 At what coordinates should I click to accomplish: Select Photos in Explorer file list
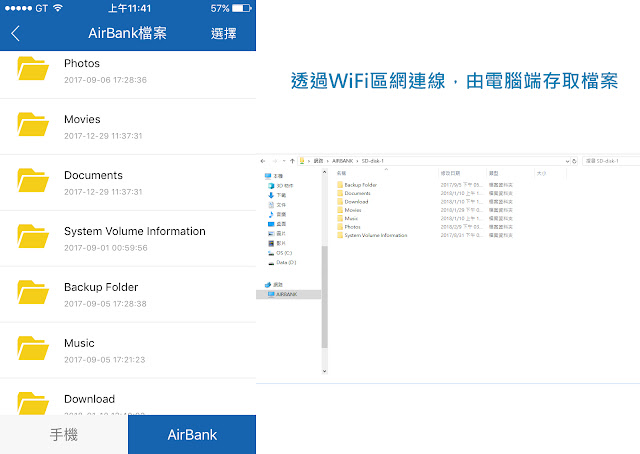pyautogui.click(x=349, y=227)
